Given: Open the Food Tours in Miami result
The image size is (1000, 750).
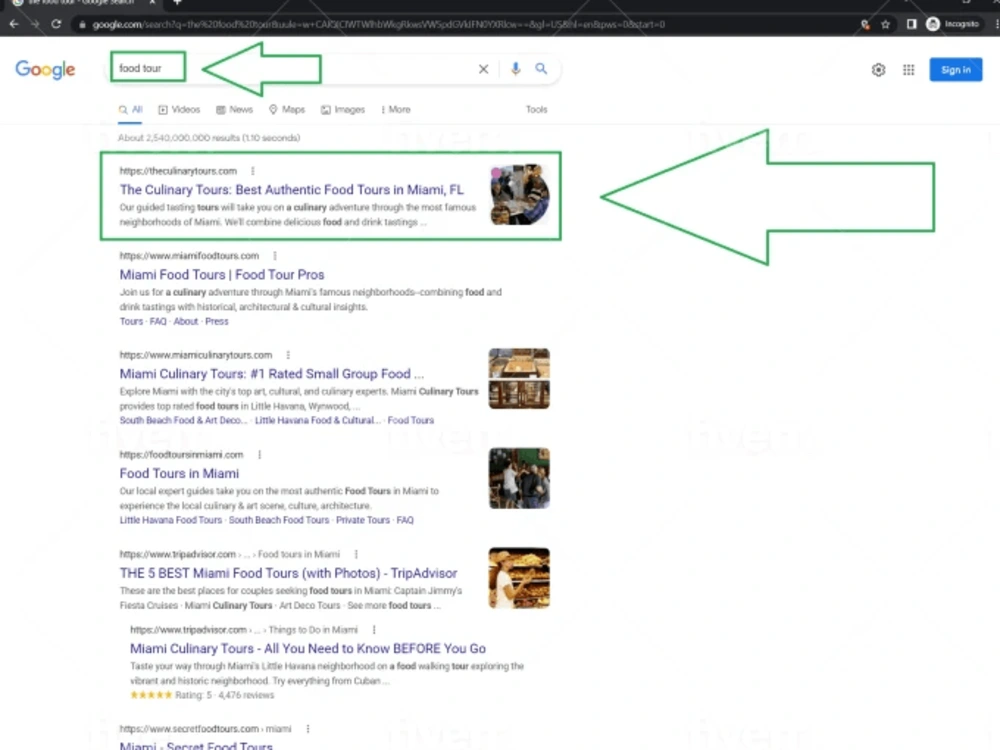Looking at the screenshot, I should coord(179,473).
